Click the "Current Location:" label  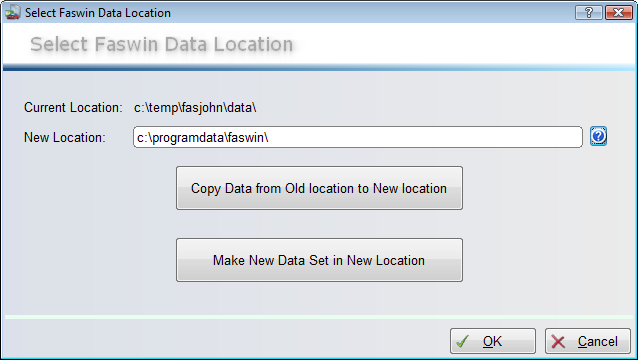[73, 108]
